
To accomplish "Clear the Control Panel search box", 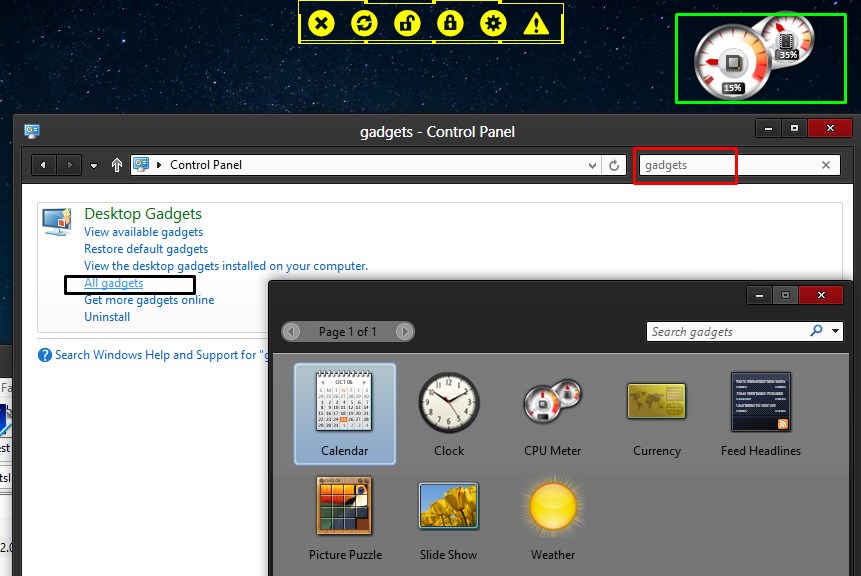I will click(826, 165).
